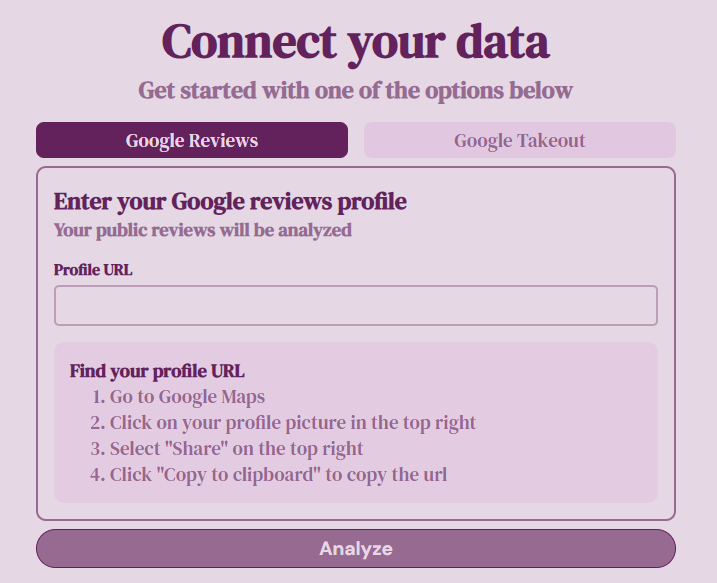Click the "Profile URL" field label

[93, 270]
